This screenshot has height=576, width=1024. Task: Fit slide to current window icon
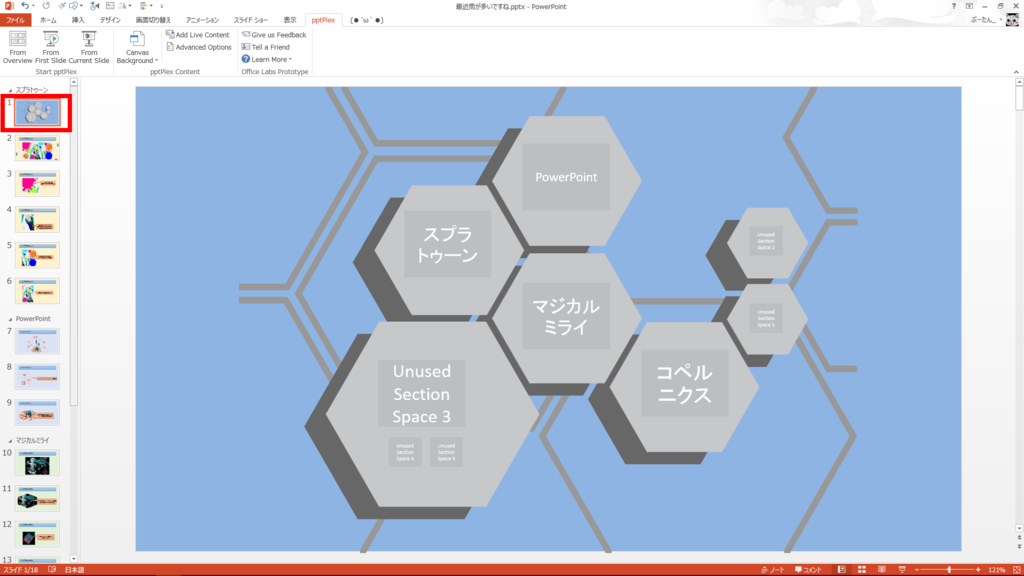tap(1017, 570)
